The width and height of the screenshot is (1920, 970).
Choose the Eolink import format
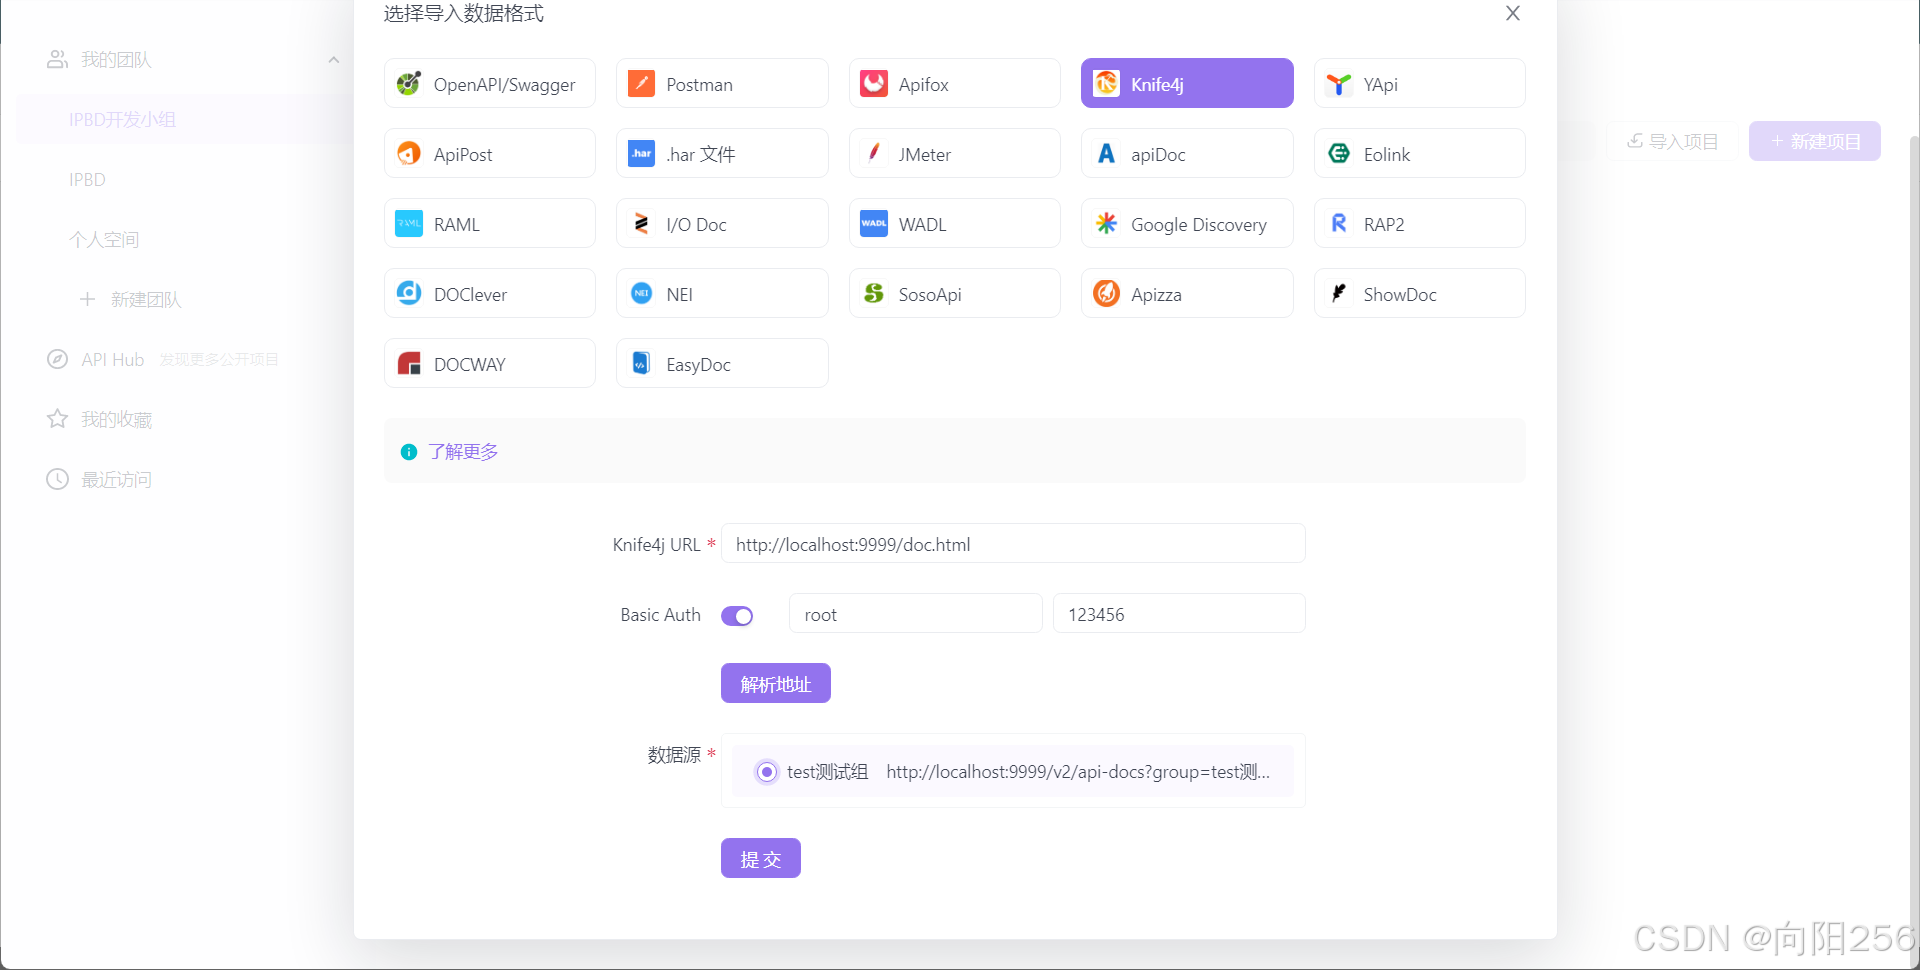tap(1419, 154)
